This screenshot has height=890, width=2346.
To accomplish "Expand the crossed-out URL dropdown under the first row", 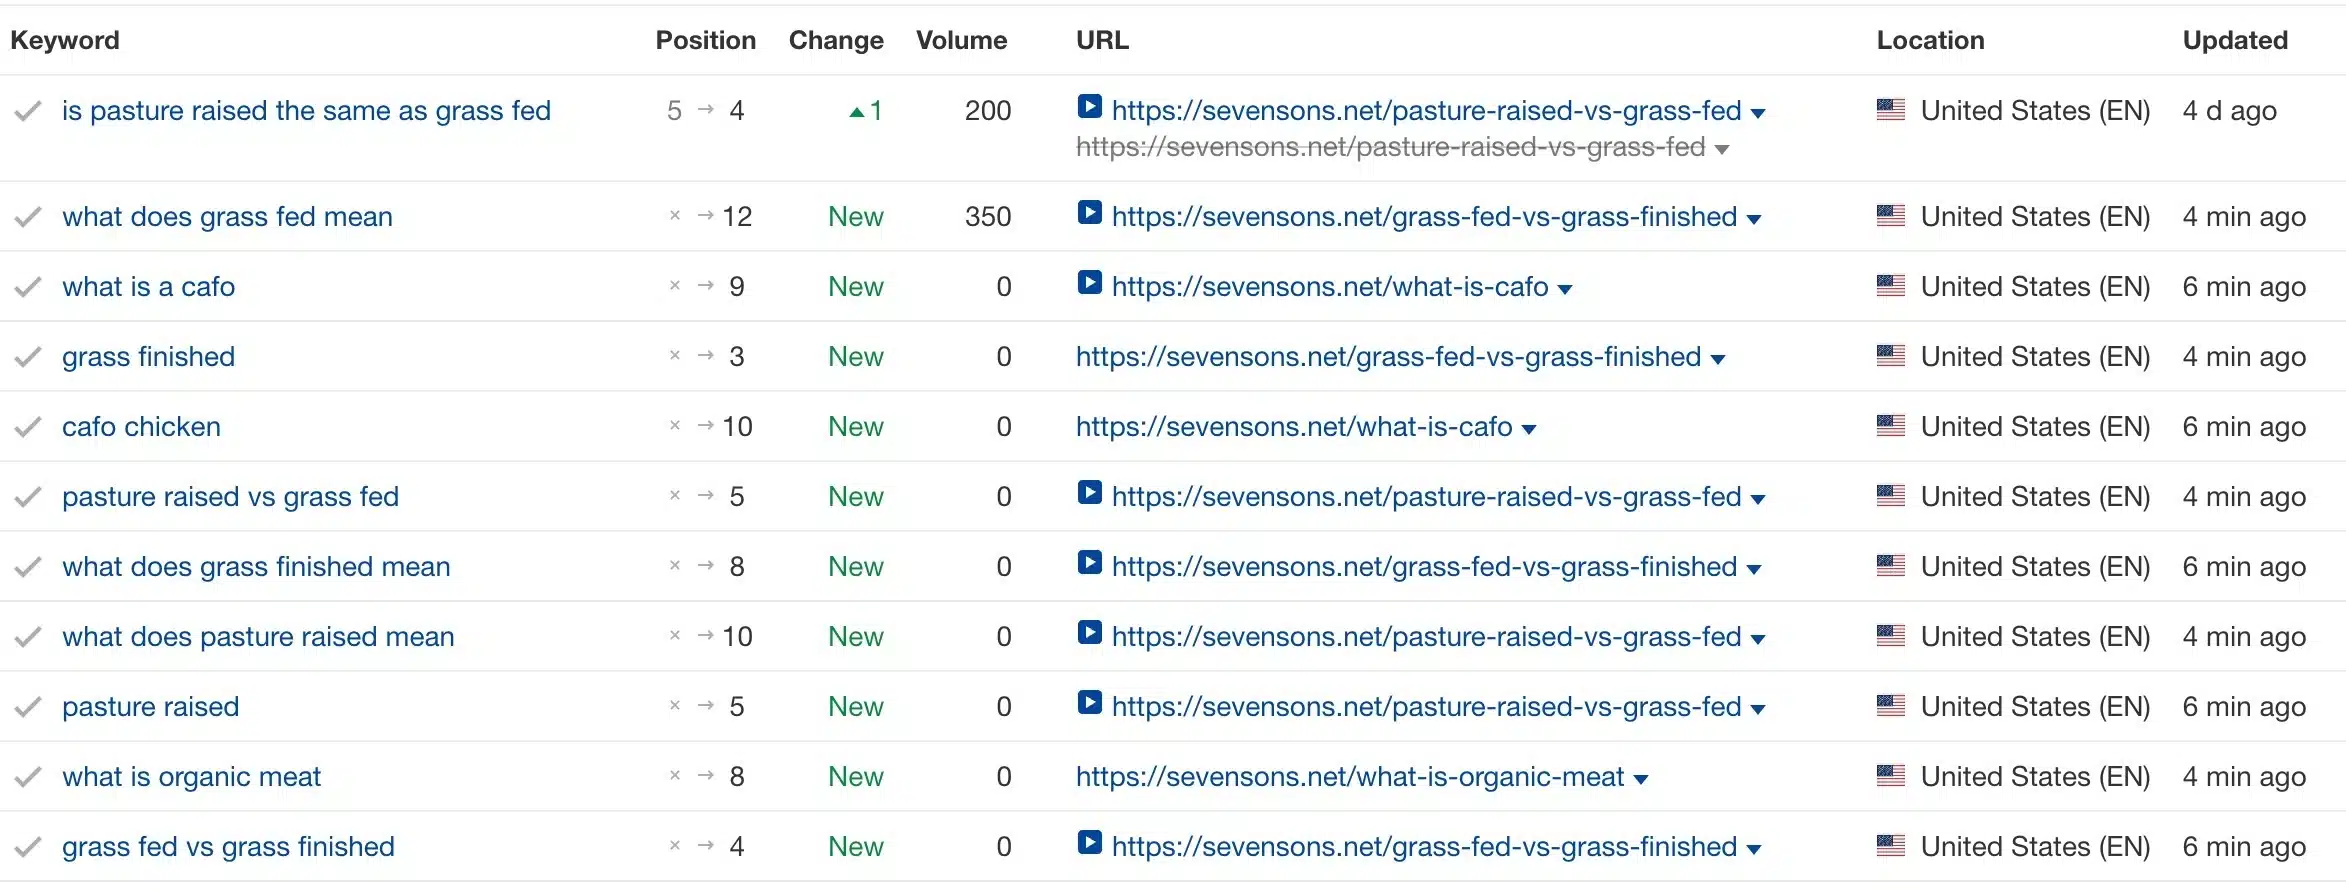I will [x=1722, y=148].
